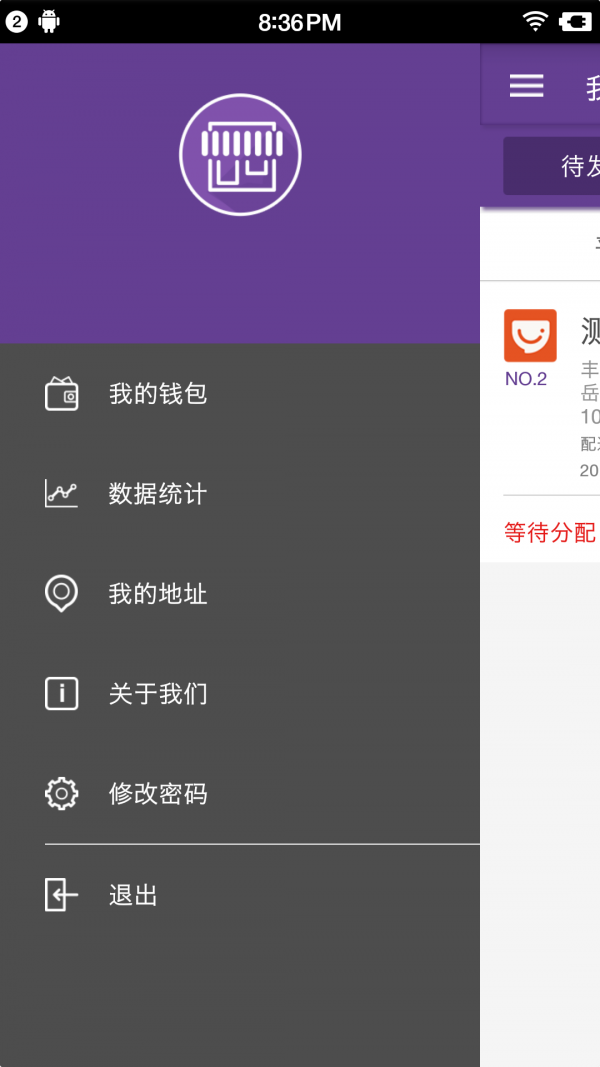The image size is (600, 1067).
Task: Tap the location pin icon
Action: (x=61, y=593)
